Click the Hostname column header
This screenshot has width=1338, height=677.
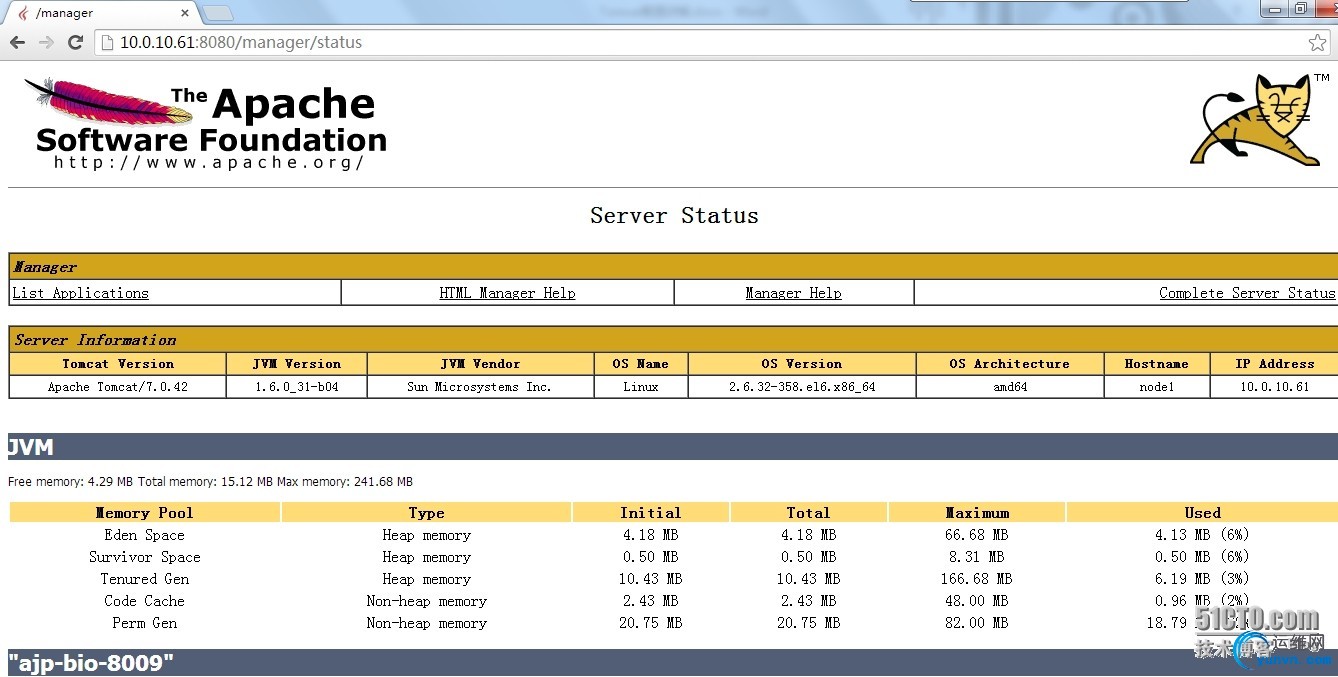(1157, 364)
